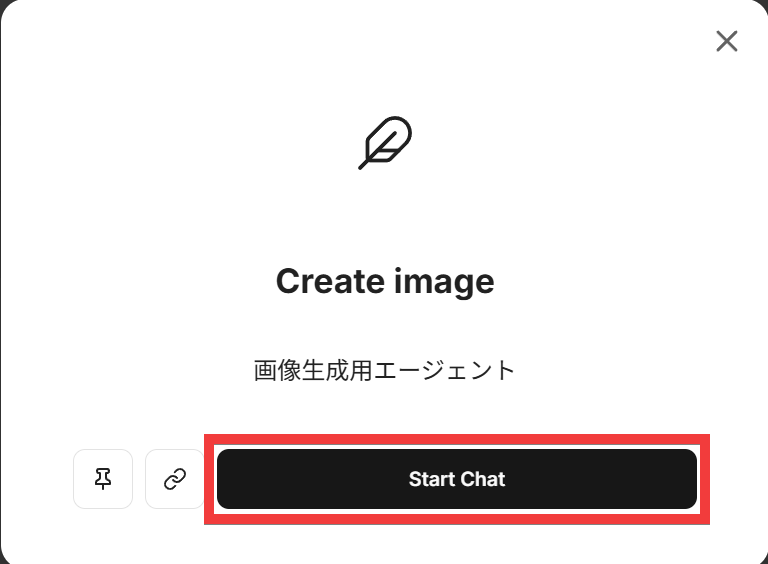Viewport: 768px width, 564px height.
Task: Copy the agent share link
Action: [175, 479]
